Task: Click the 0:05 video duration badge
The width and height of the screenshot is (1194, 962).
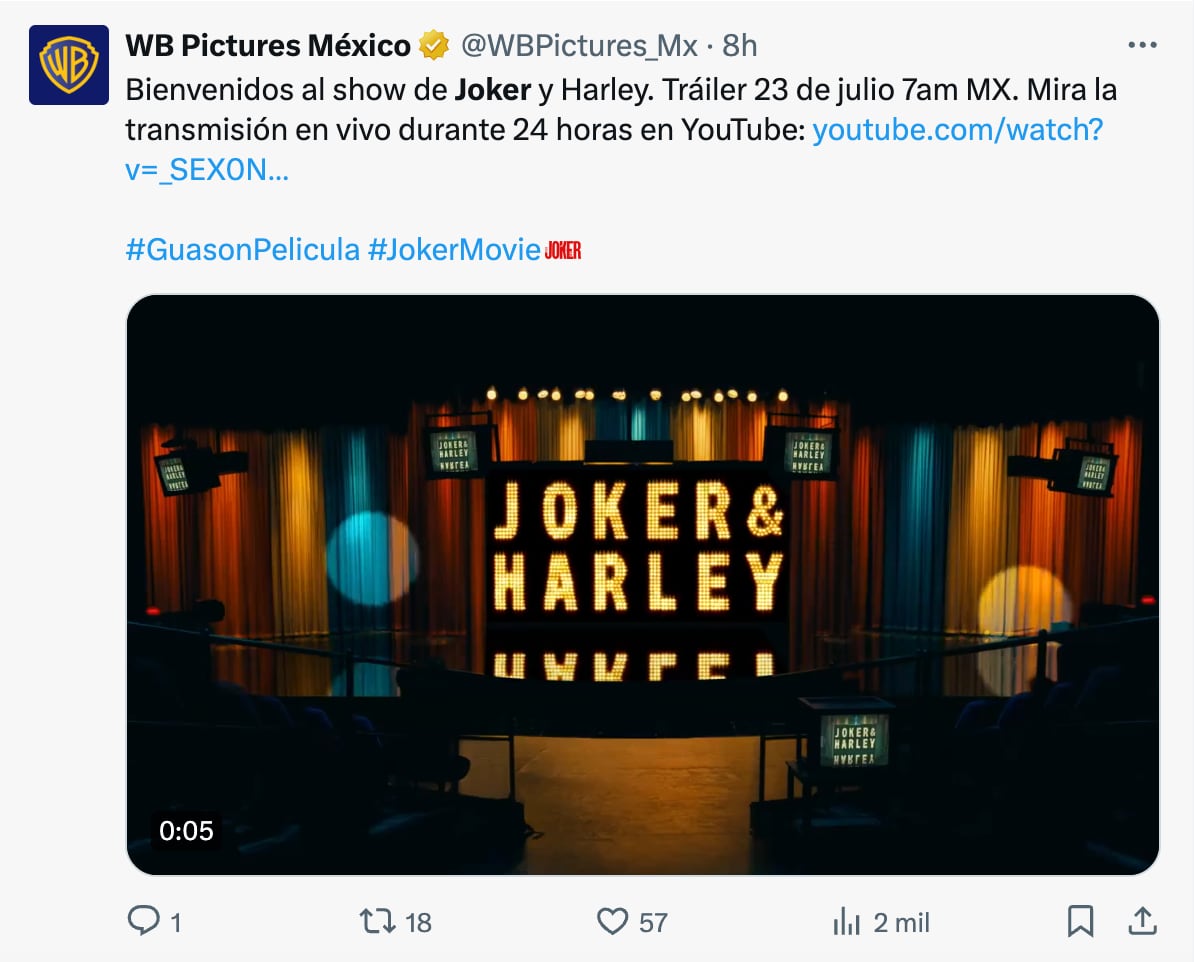Action: [186, 830]
